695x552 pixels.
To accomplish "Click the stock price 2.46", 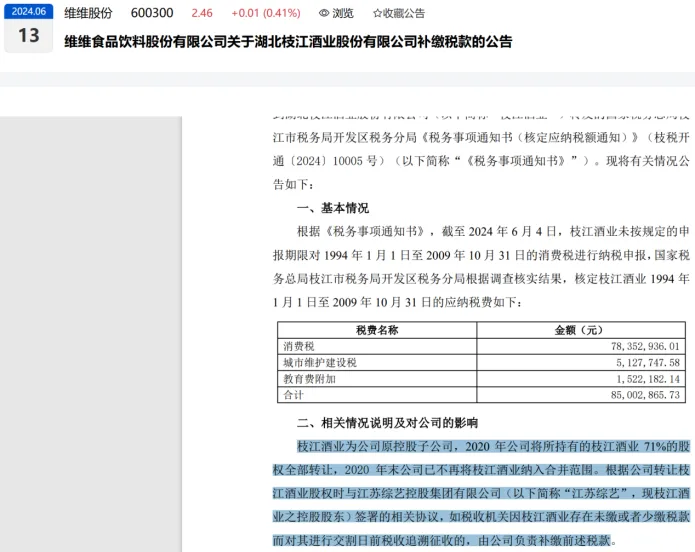I will click(x=202, y=13).
